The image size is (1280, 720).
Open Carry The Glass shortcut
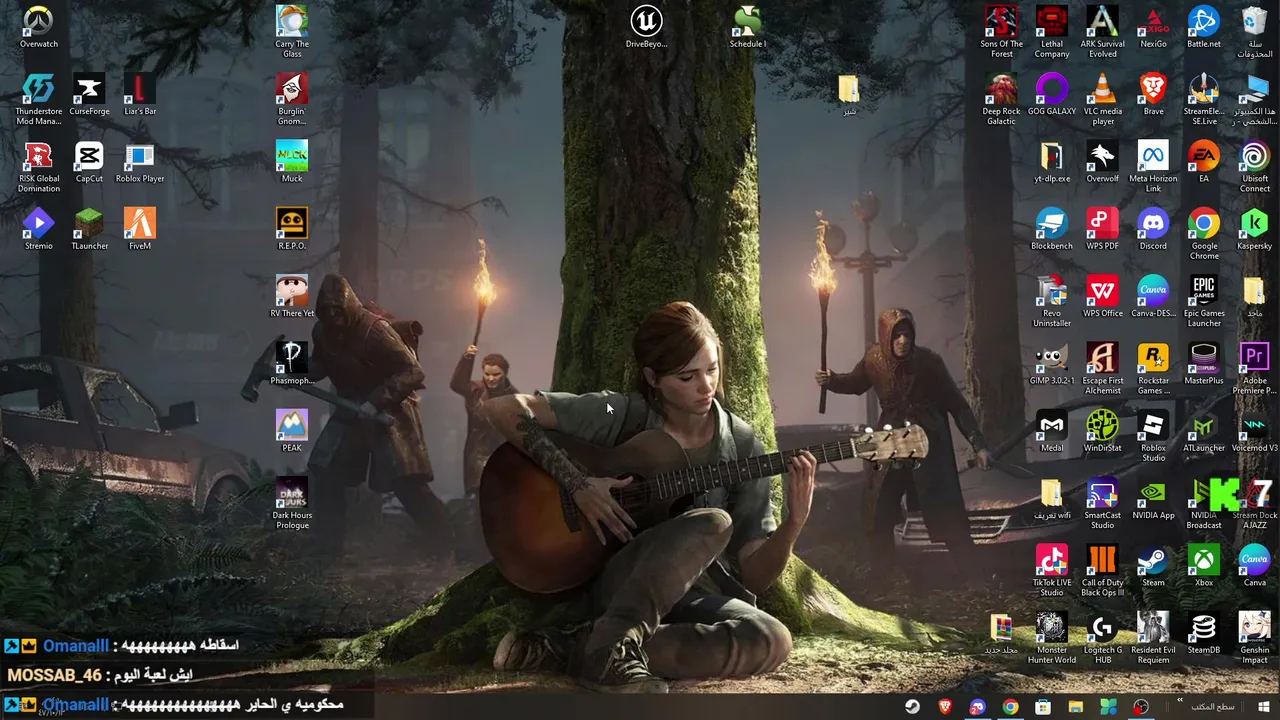[x=292, y=32]
